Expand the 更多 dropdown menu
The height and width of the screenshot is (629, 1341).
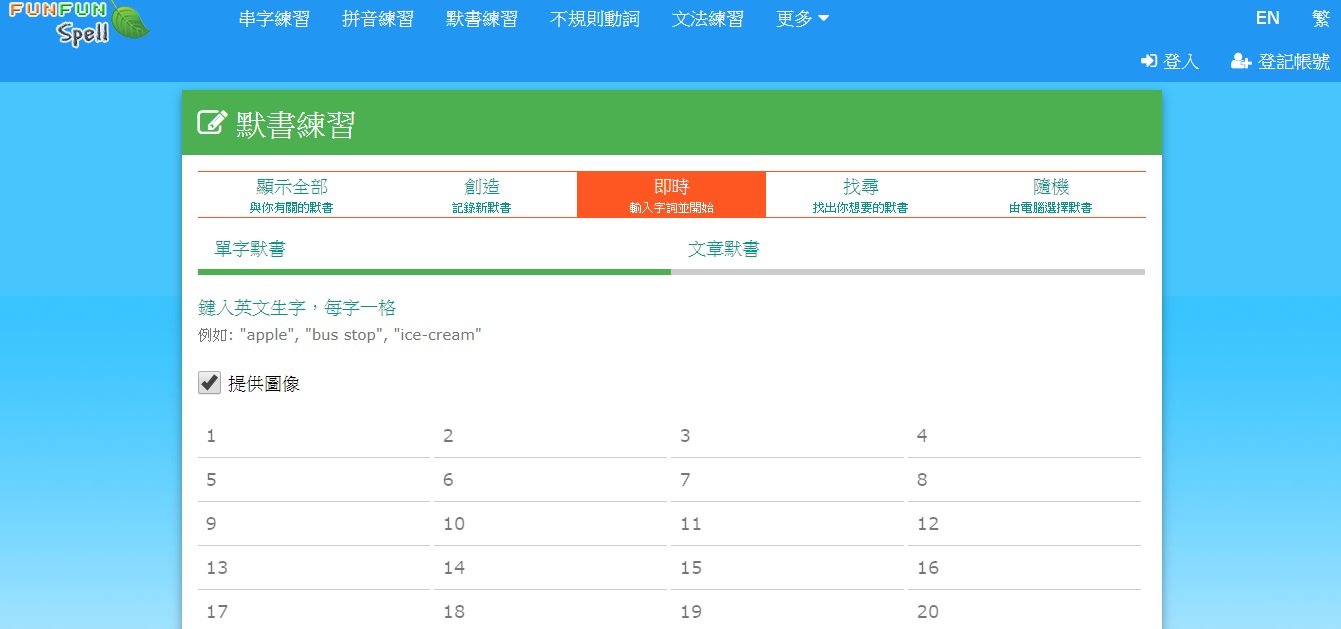pyautogui.click(x=802, y=19)
